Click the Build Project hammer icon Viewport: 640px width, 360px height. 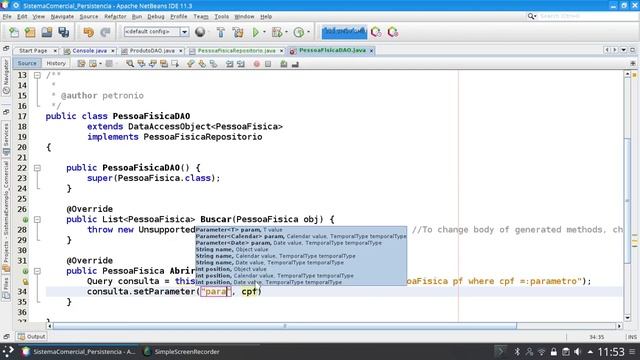pos(221,32)
